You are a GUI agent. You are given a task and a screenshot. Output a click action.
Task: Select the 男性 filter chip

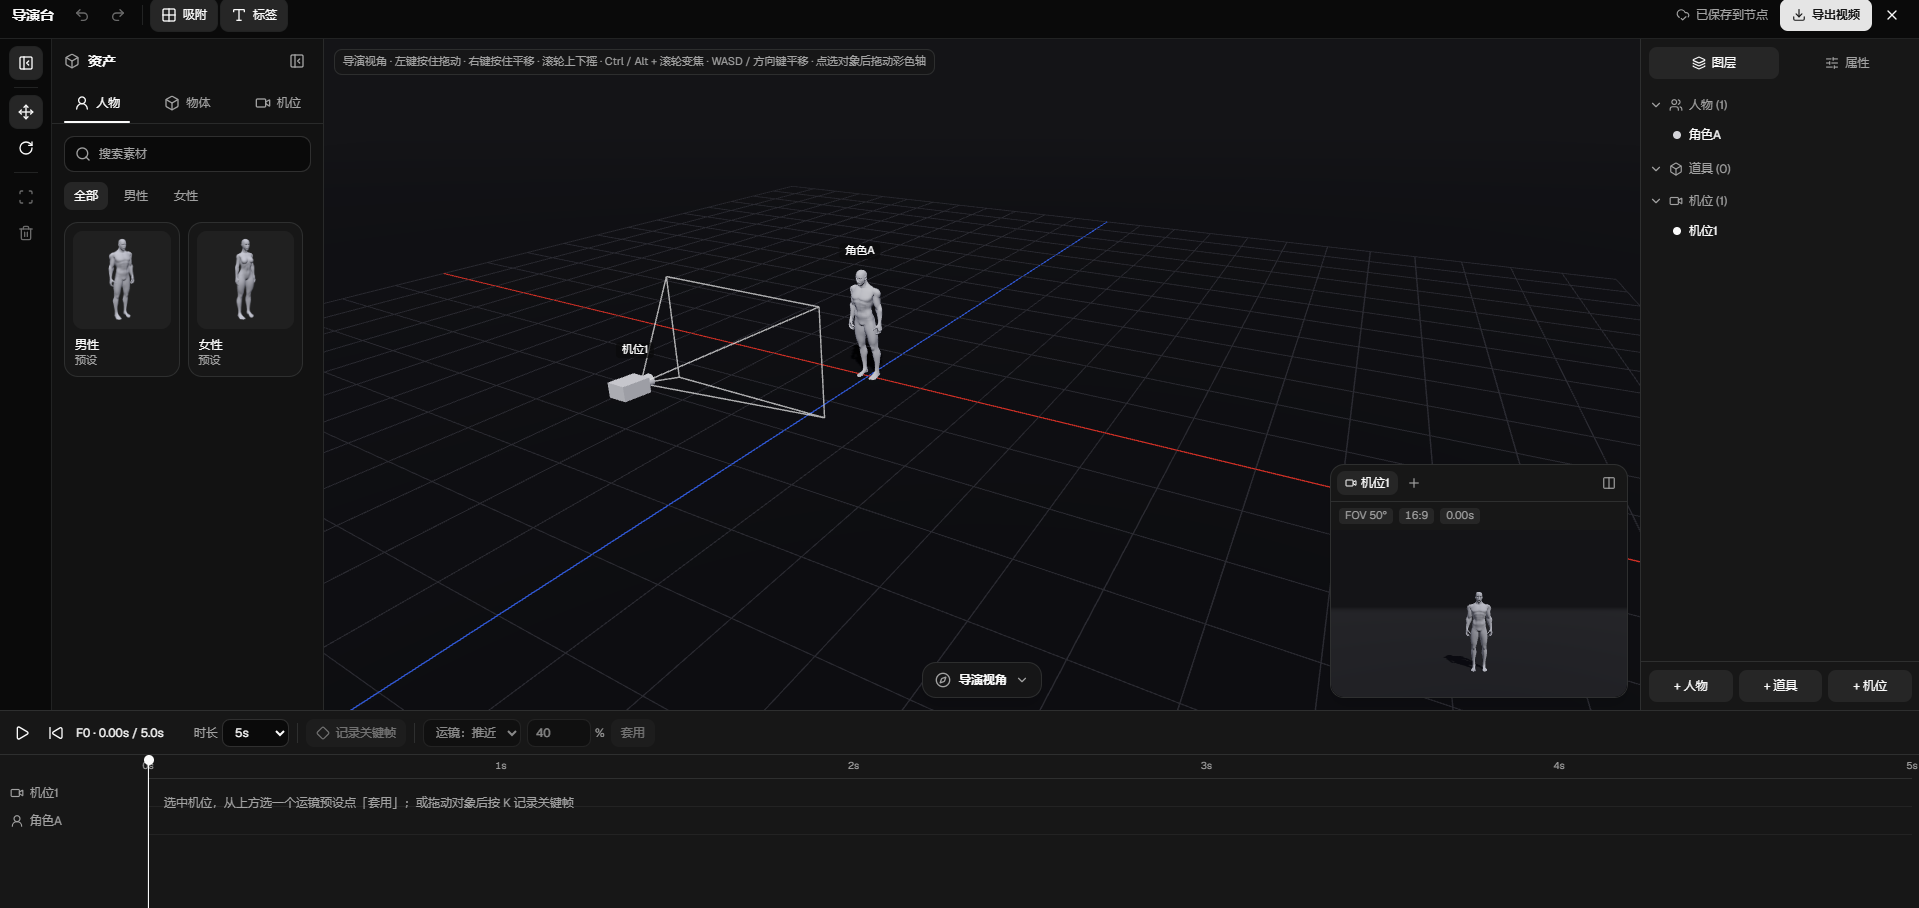pyautogui.click(x=136, y=196)
